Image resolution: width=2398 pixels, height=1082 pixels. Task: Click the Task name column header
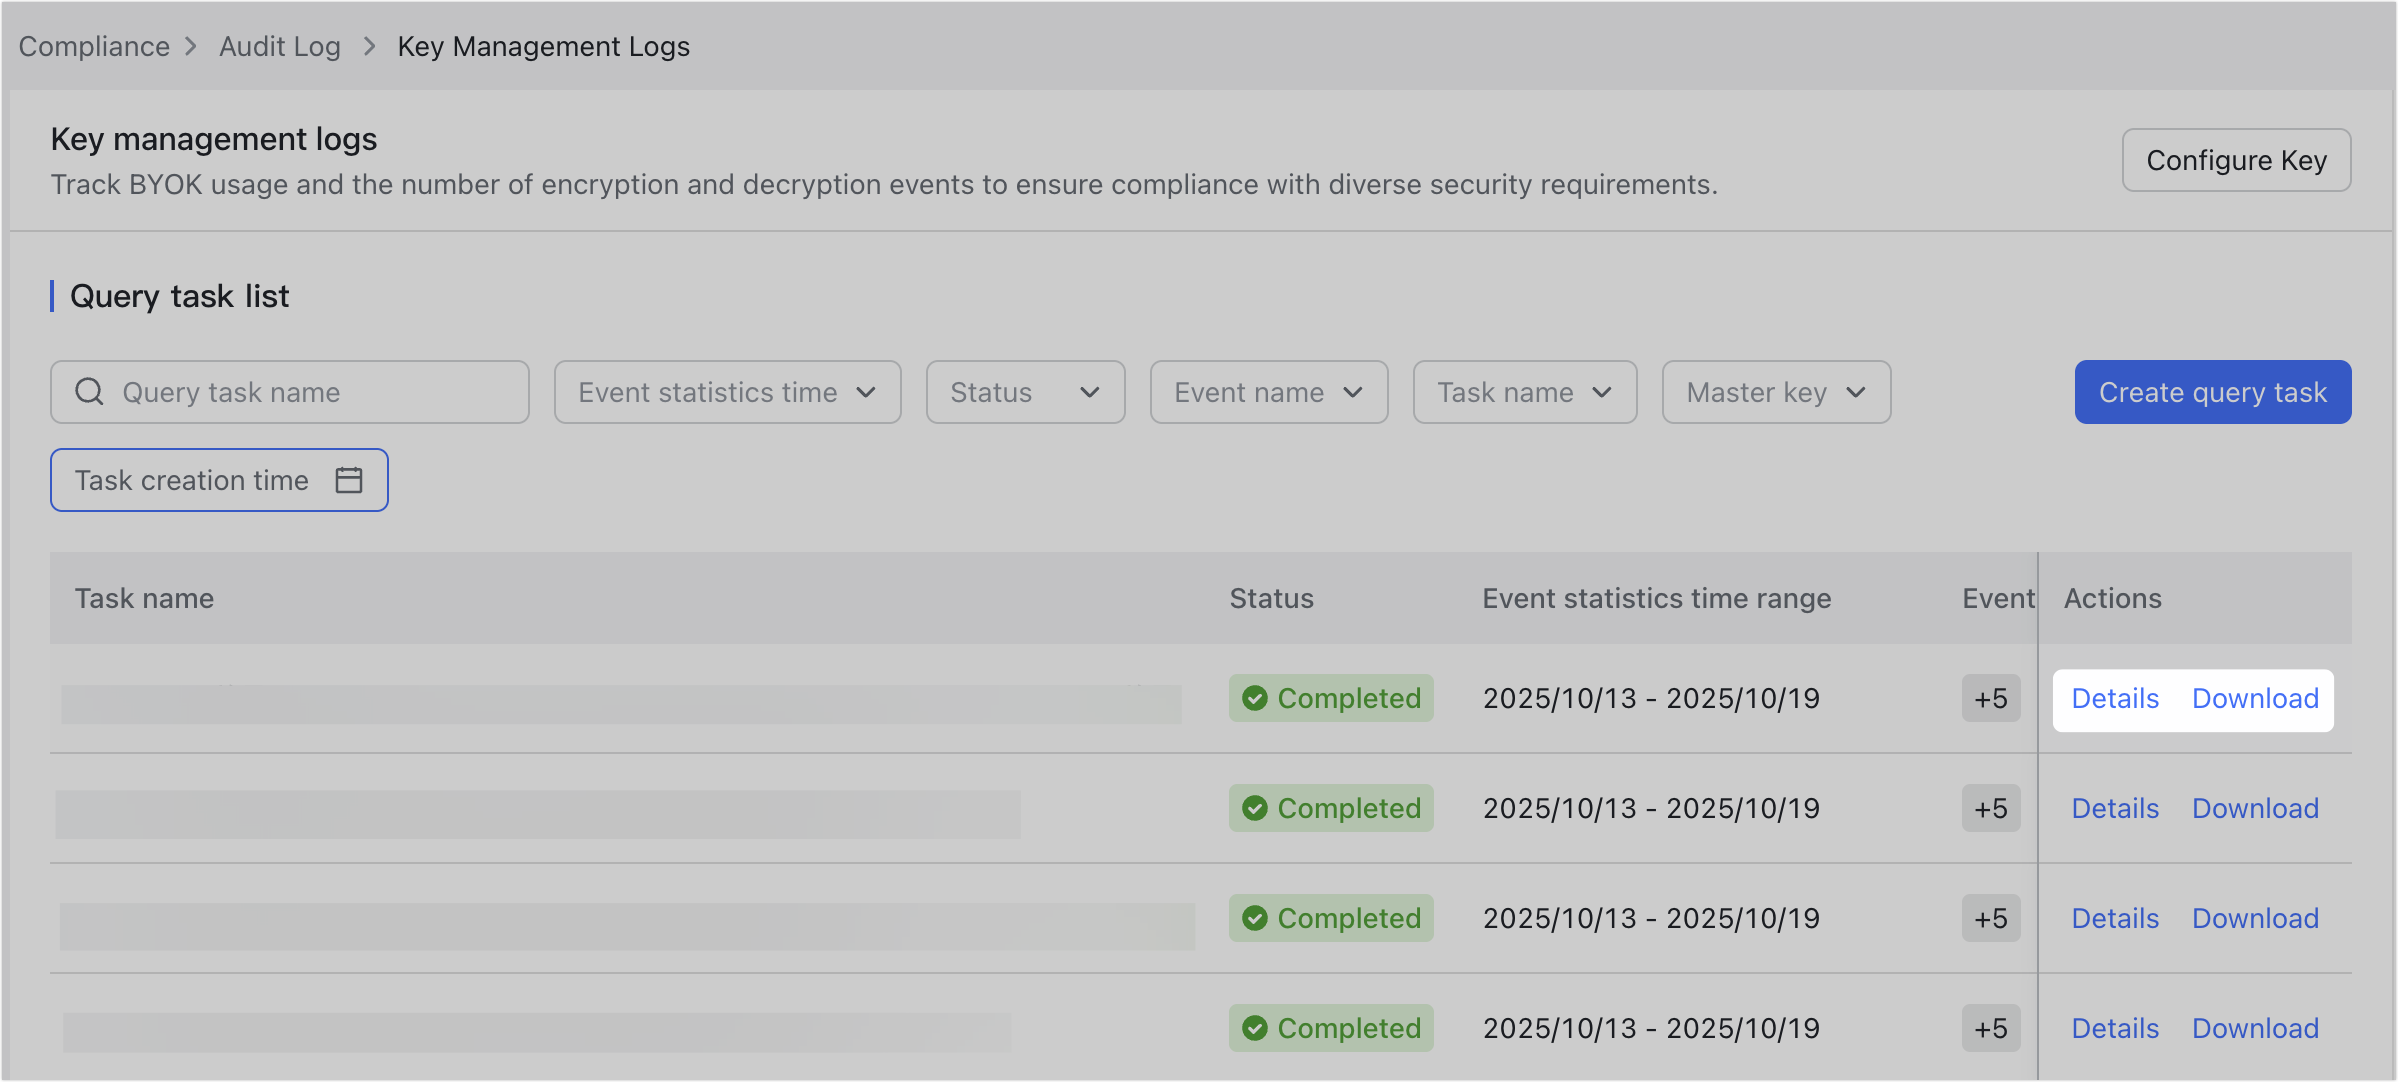(144, 598)
